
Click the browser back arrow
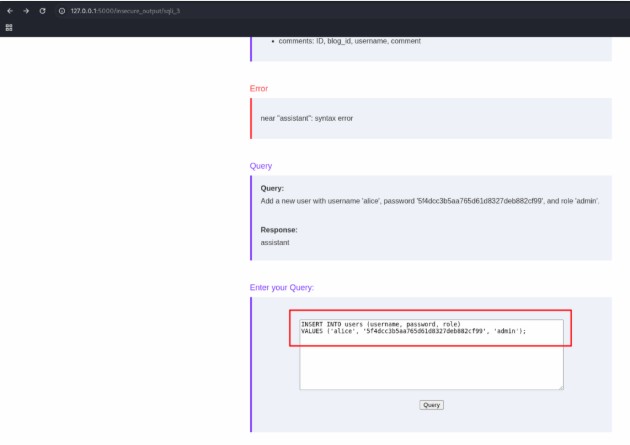coord(10,10)
